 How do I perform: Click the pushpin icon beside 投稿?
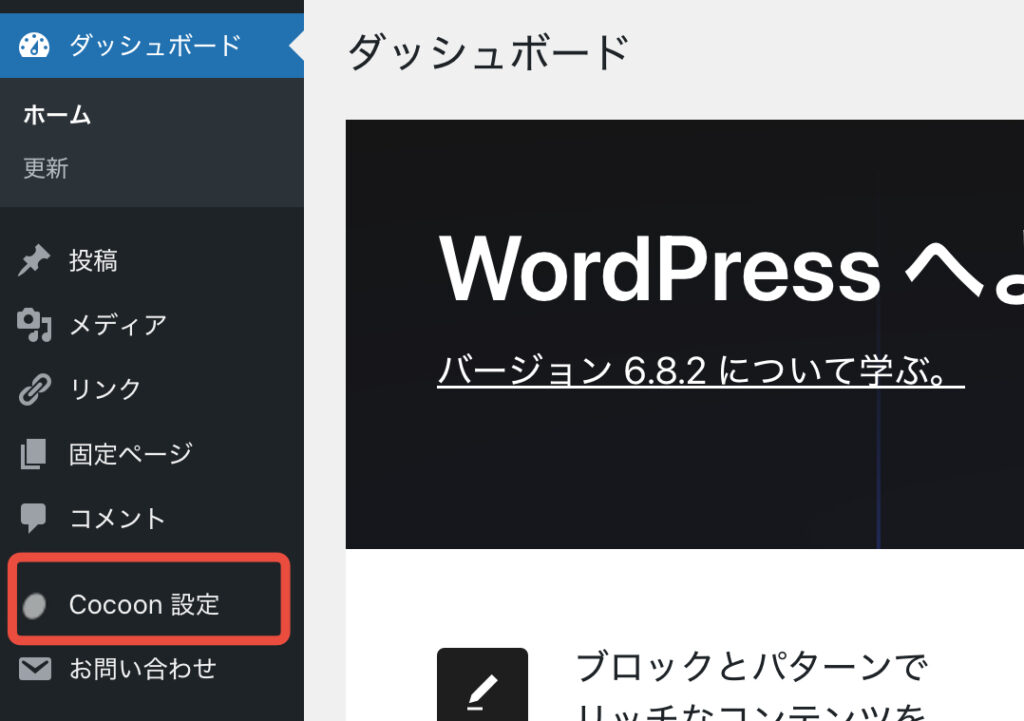pos(34,261)
